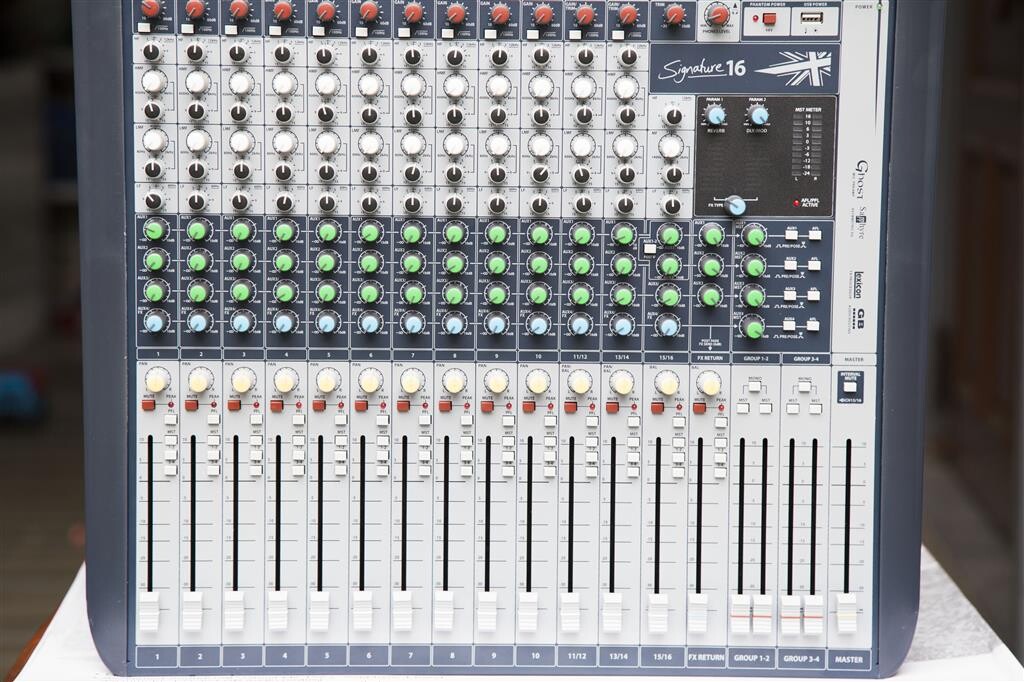Mute the FX Return channel
The width and height of the screenshot is (1024, 682).
[x=699, y=408]
